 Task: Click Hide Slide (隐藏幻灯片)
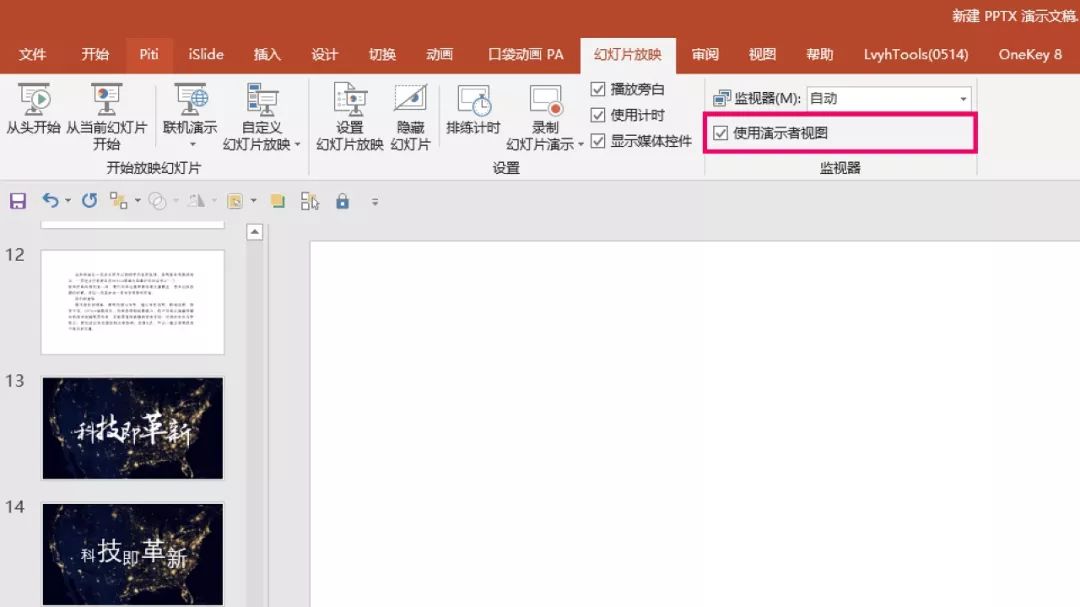[411, 116]
